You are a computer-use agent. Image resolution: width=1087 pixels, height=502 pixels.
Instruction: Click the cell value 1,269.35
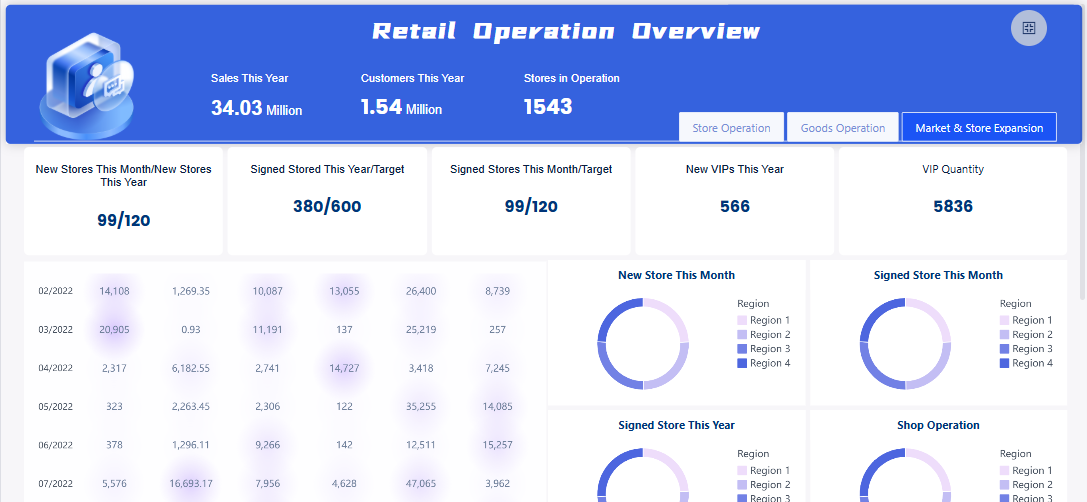click(x=191, y=291)
